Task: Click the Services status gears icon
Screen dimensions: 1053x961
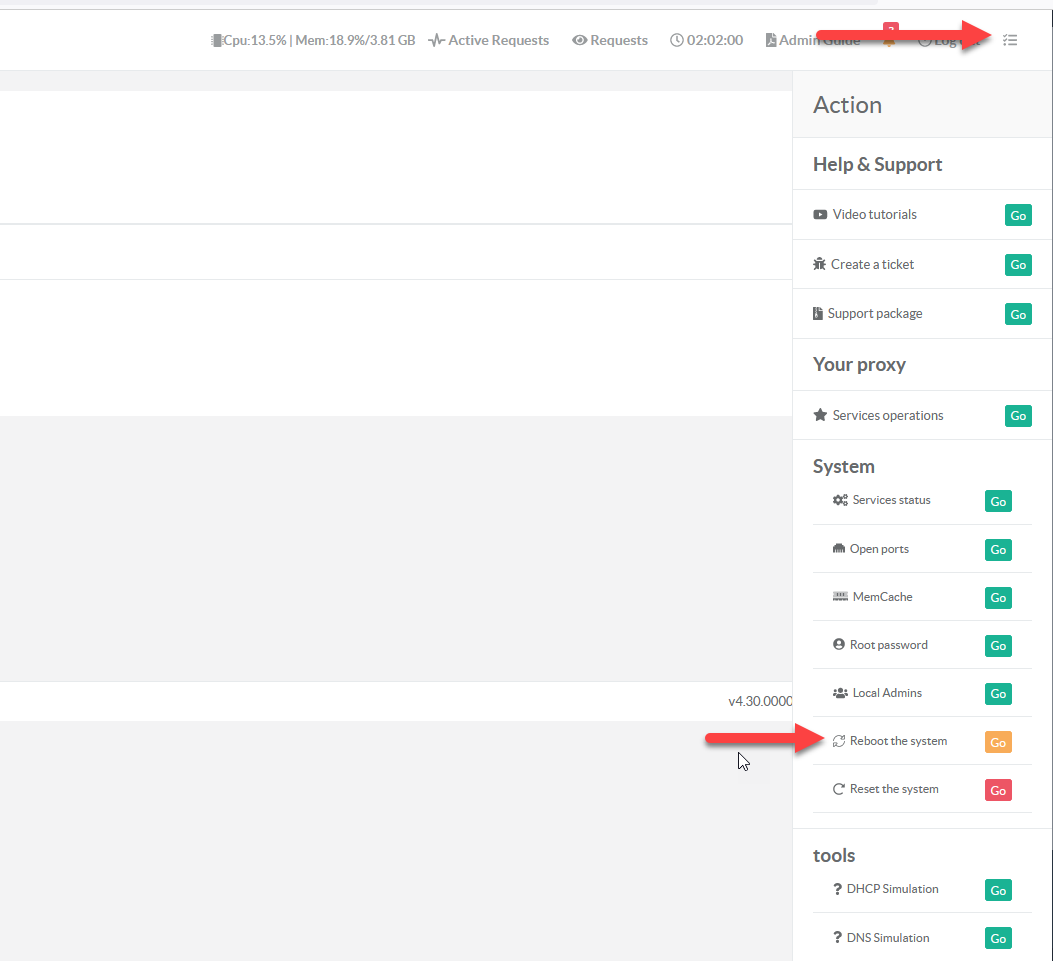Action: [x=840, y=500]
